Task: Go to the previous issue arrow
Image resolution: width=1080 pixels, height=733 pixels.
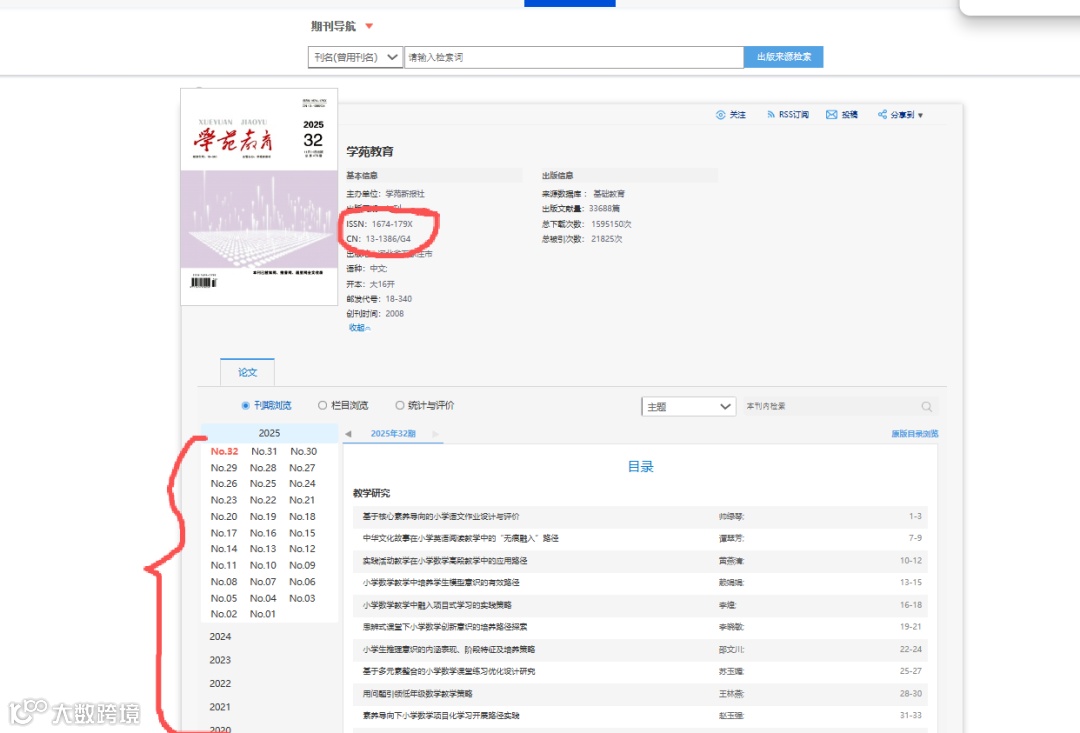Action: tap(348, 433)
